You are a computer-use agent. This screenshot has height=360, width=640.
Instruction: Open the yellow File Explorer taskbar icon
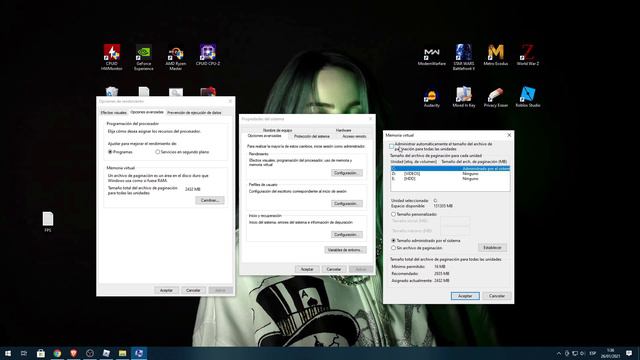(x=122, y=353)
